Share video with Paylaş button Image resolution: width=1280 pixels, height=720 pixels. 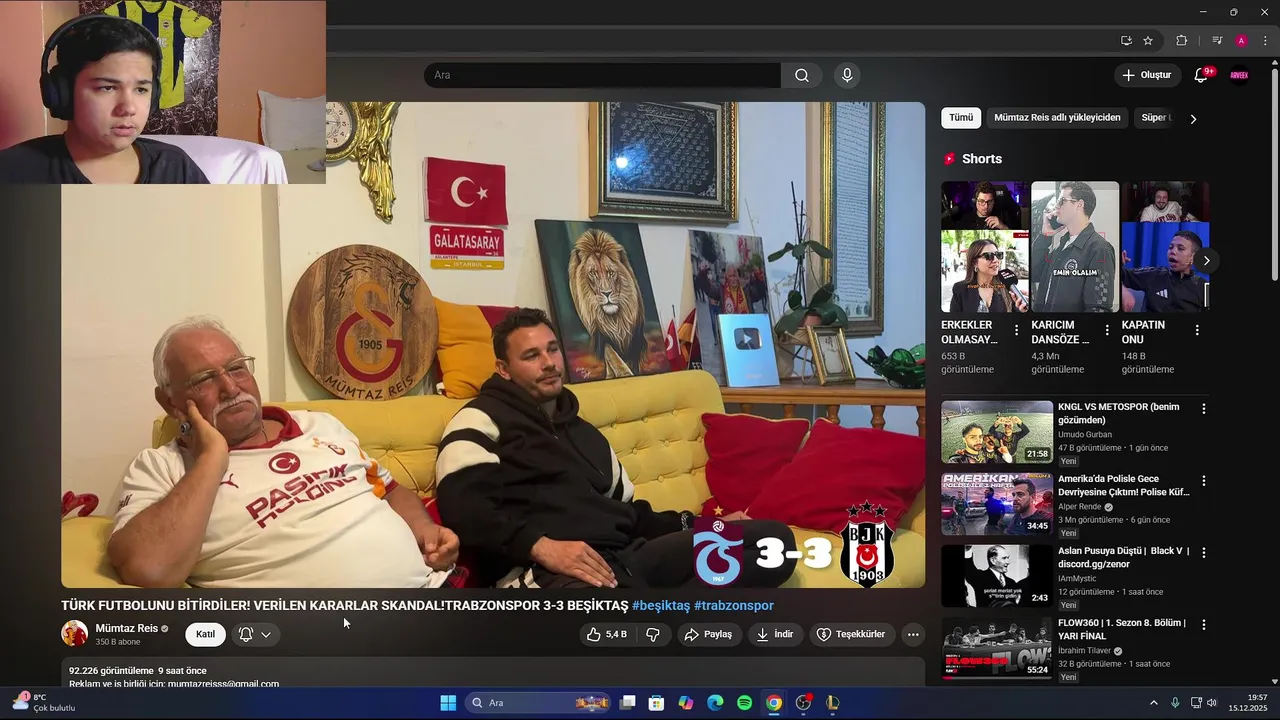pyautogui.click(x=708, y=634)
